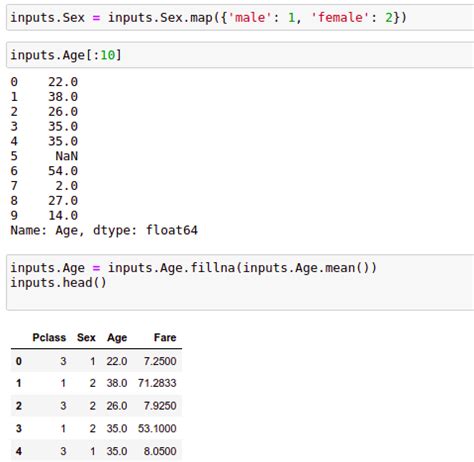Select the Age column header
Viewport: 474px width, 462px height.
(117, 337)
